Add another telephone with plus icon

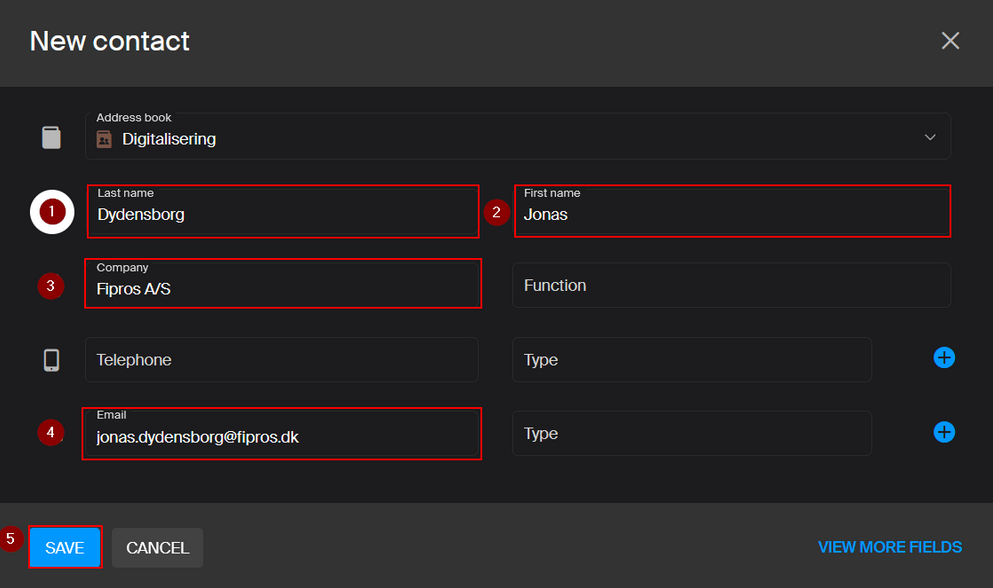[944, 358]
